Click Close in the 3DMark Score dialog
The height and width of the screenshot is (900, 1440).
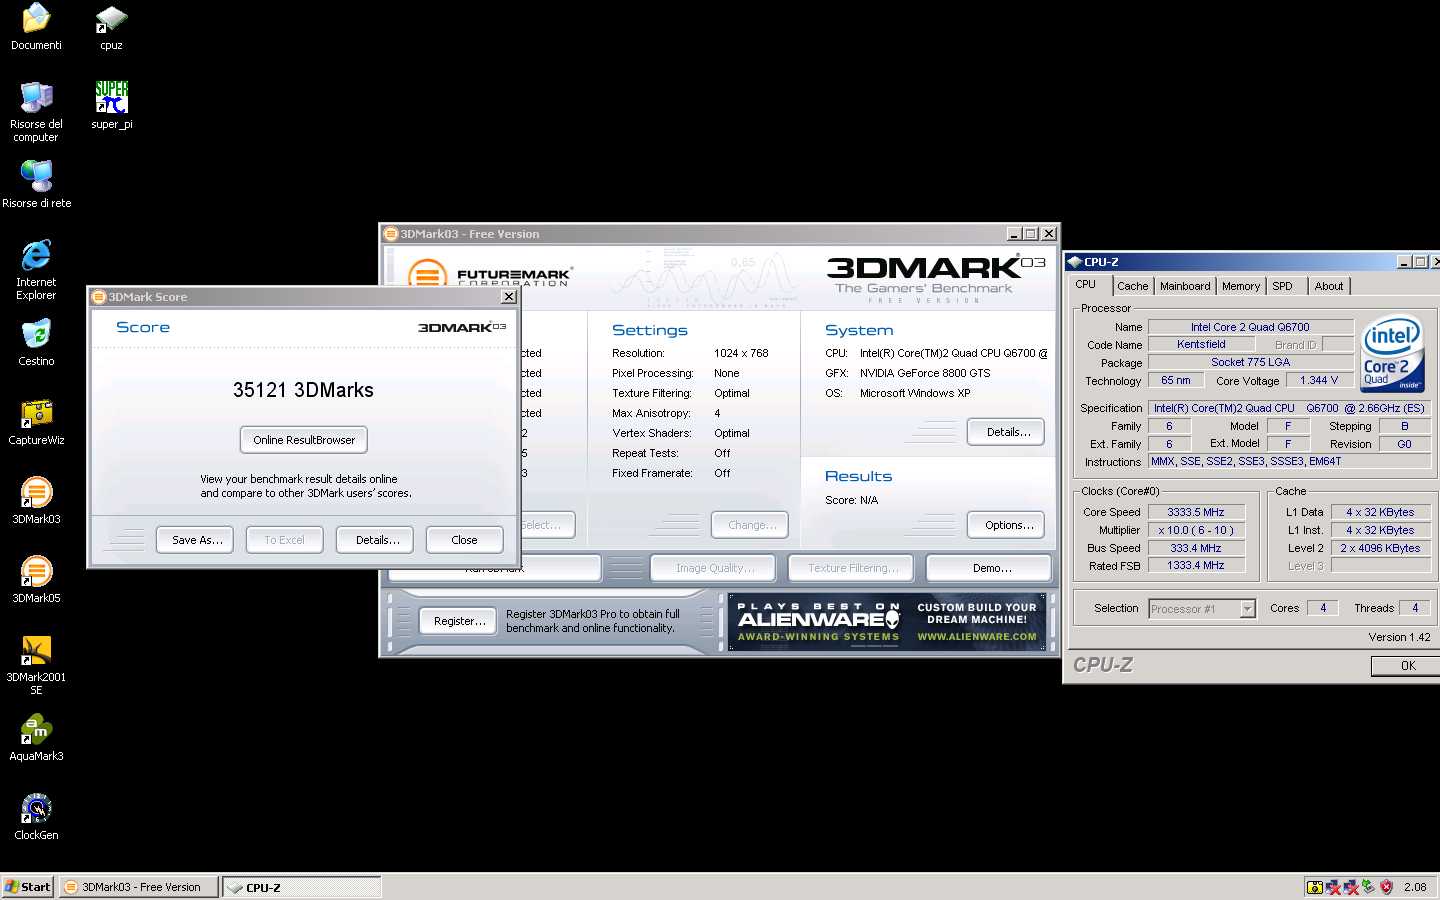tap(464, 540)
